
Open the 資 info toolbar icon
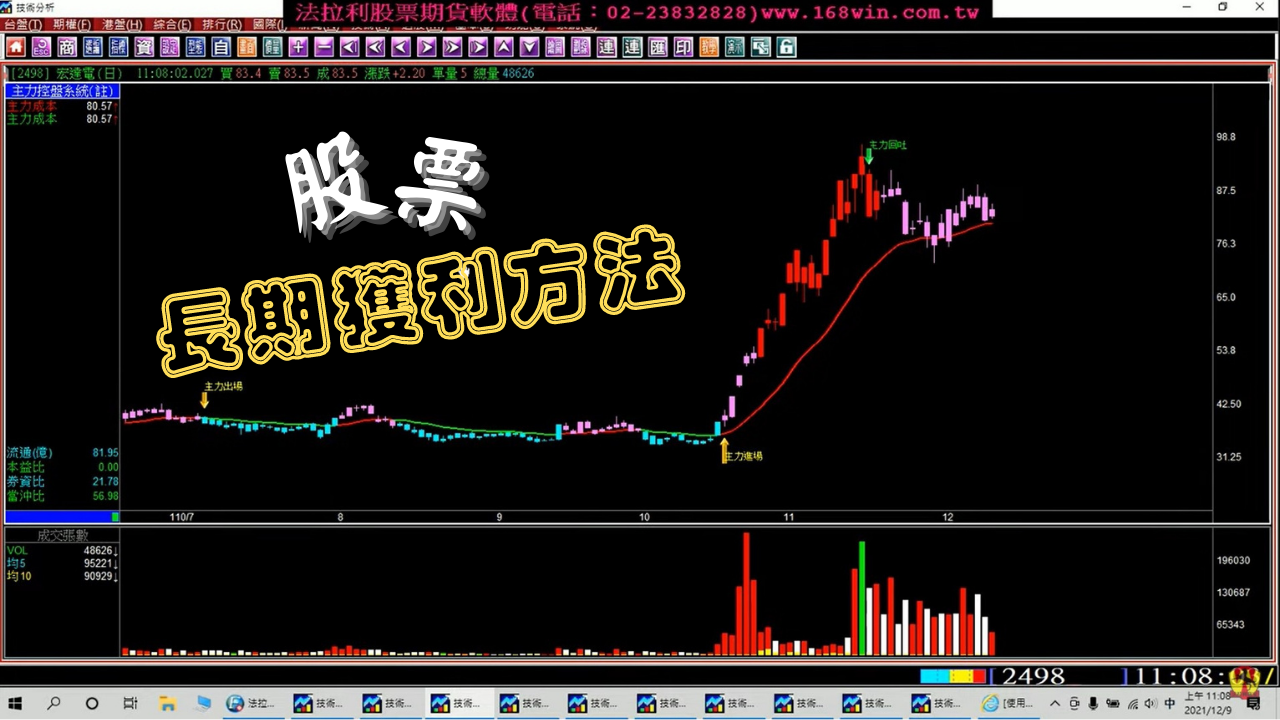click(144, 47)
